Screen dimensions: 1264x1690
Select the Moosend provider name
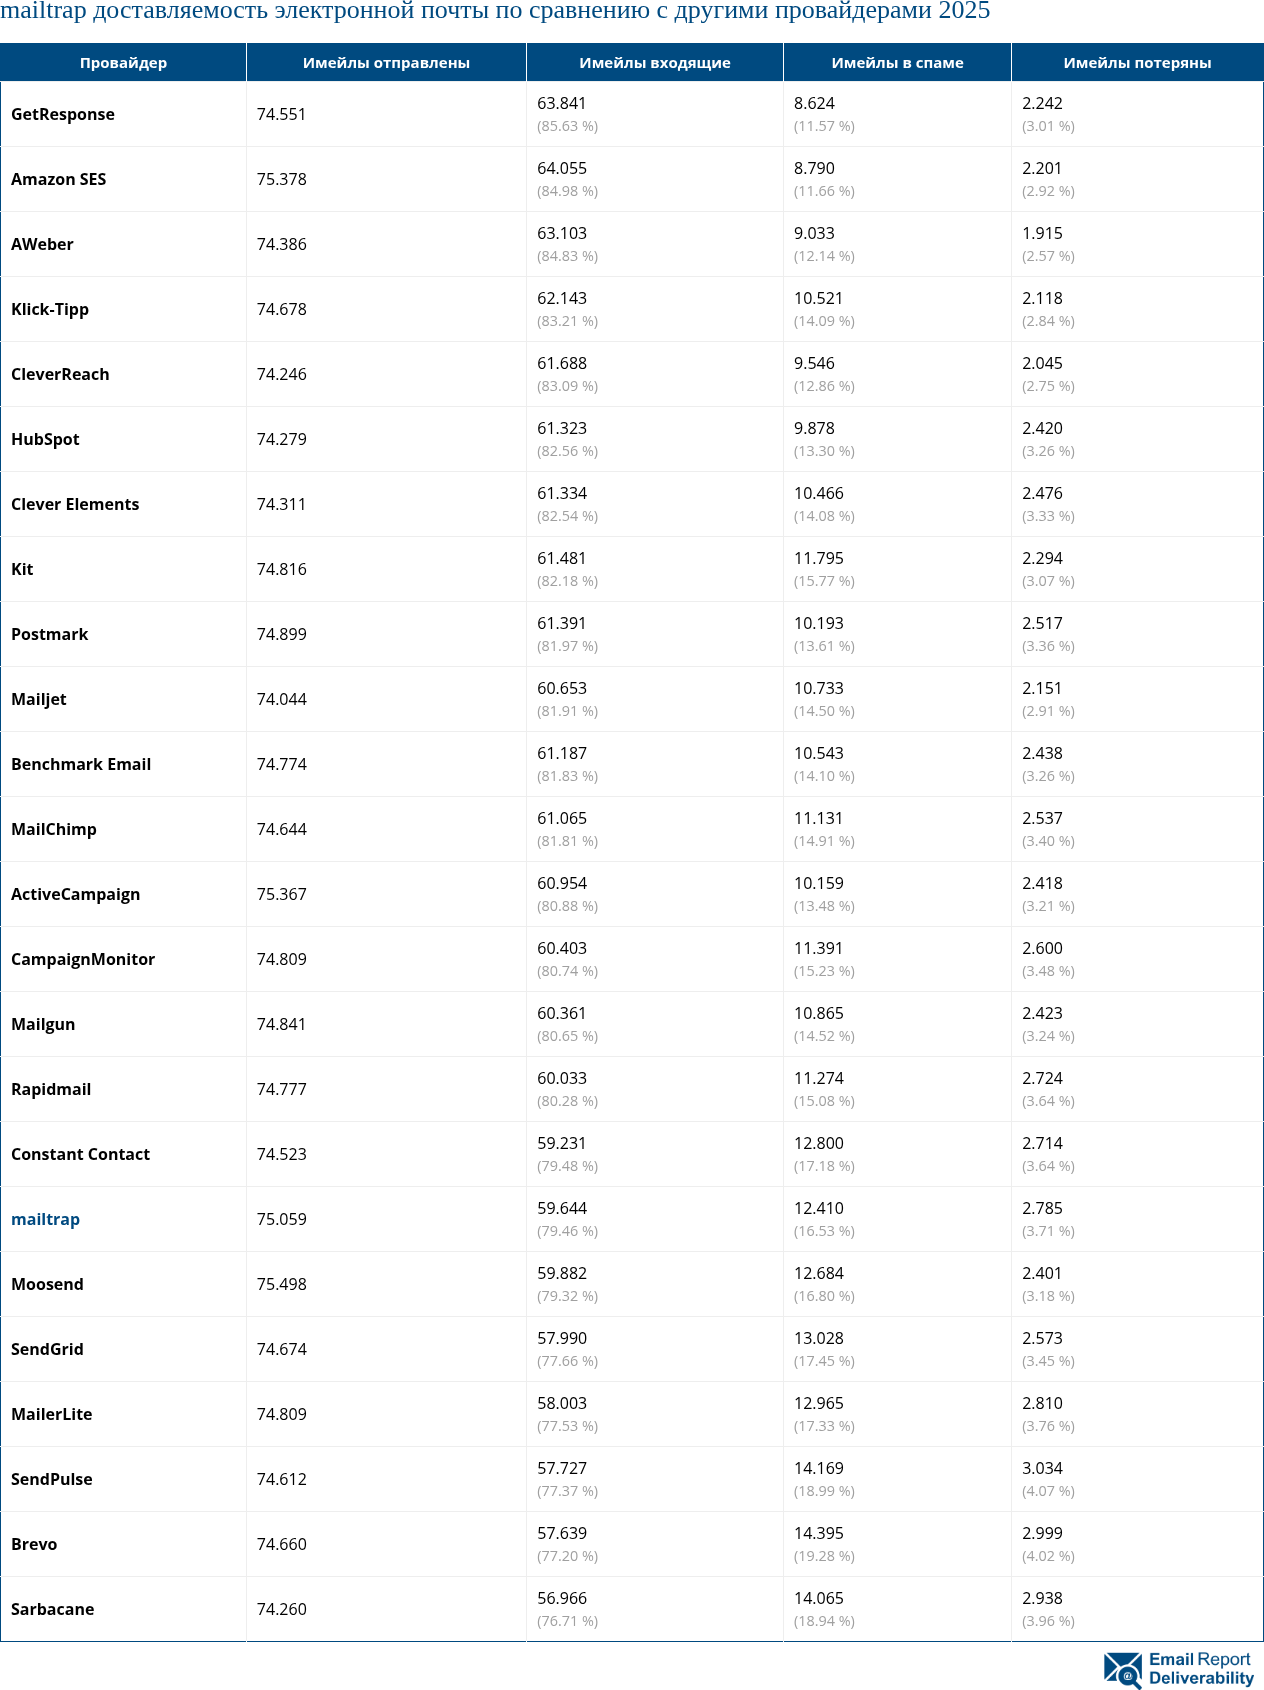tap(47, 1284)
